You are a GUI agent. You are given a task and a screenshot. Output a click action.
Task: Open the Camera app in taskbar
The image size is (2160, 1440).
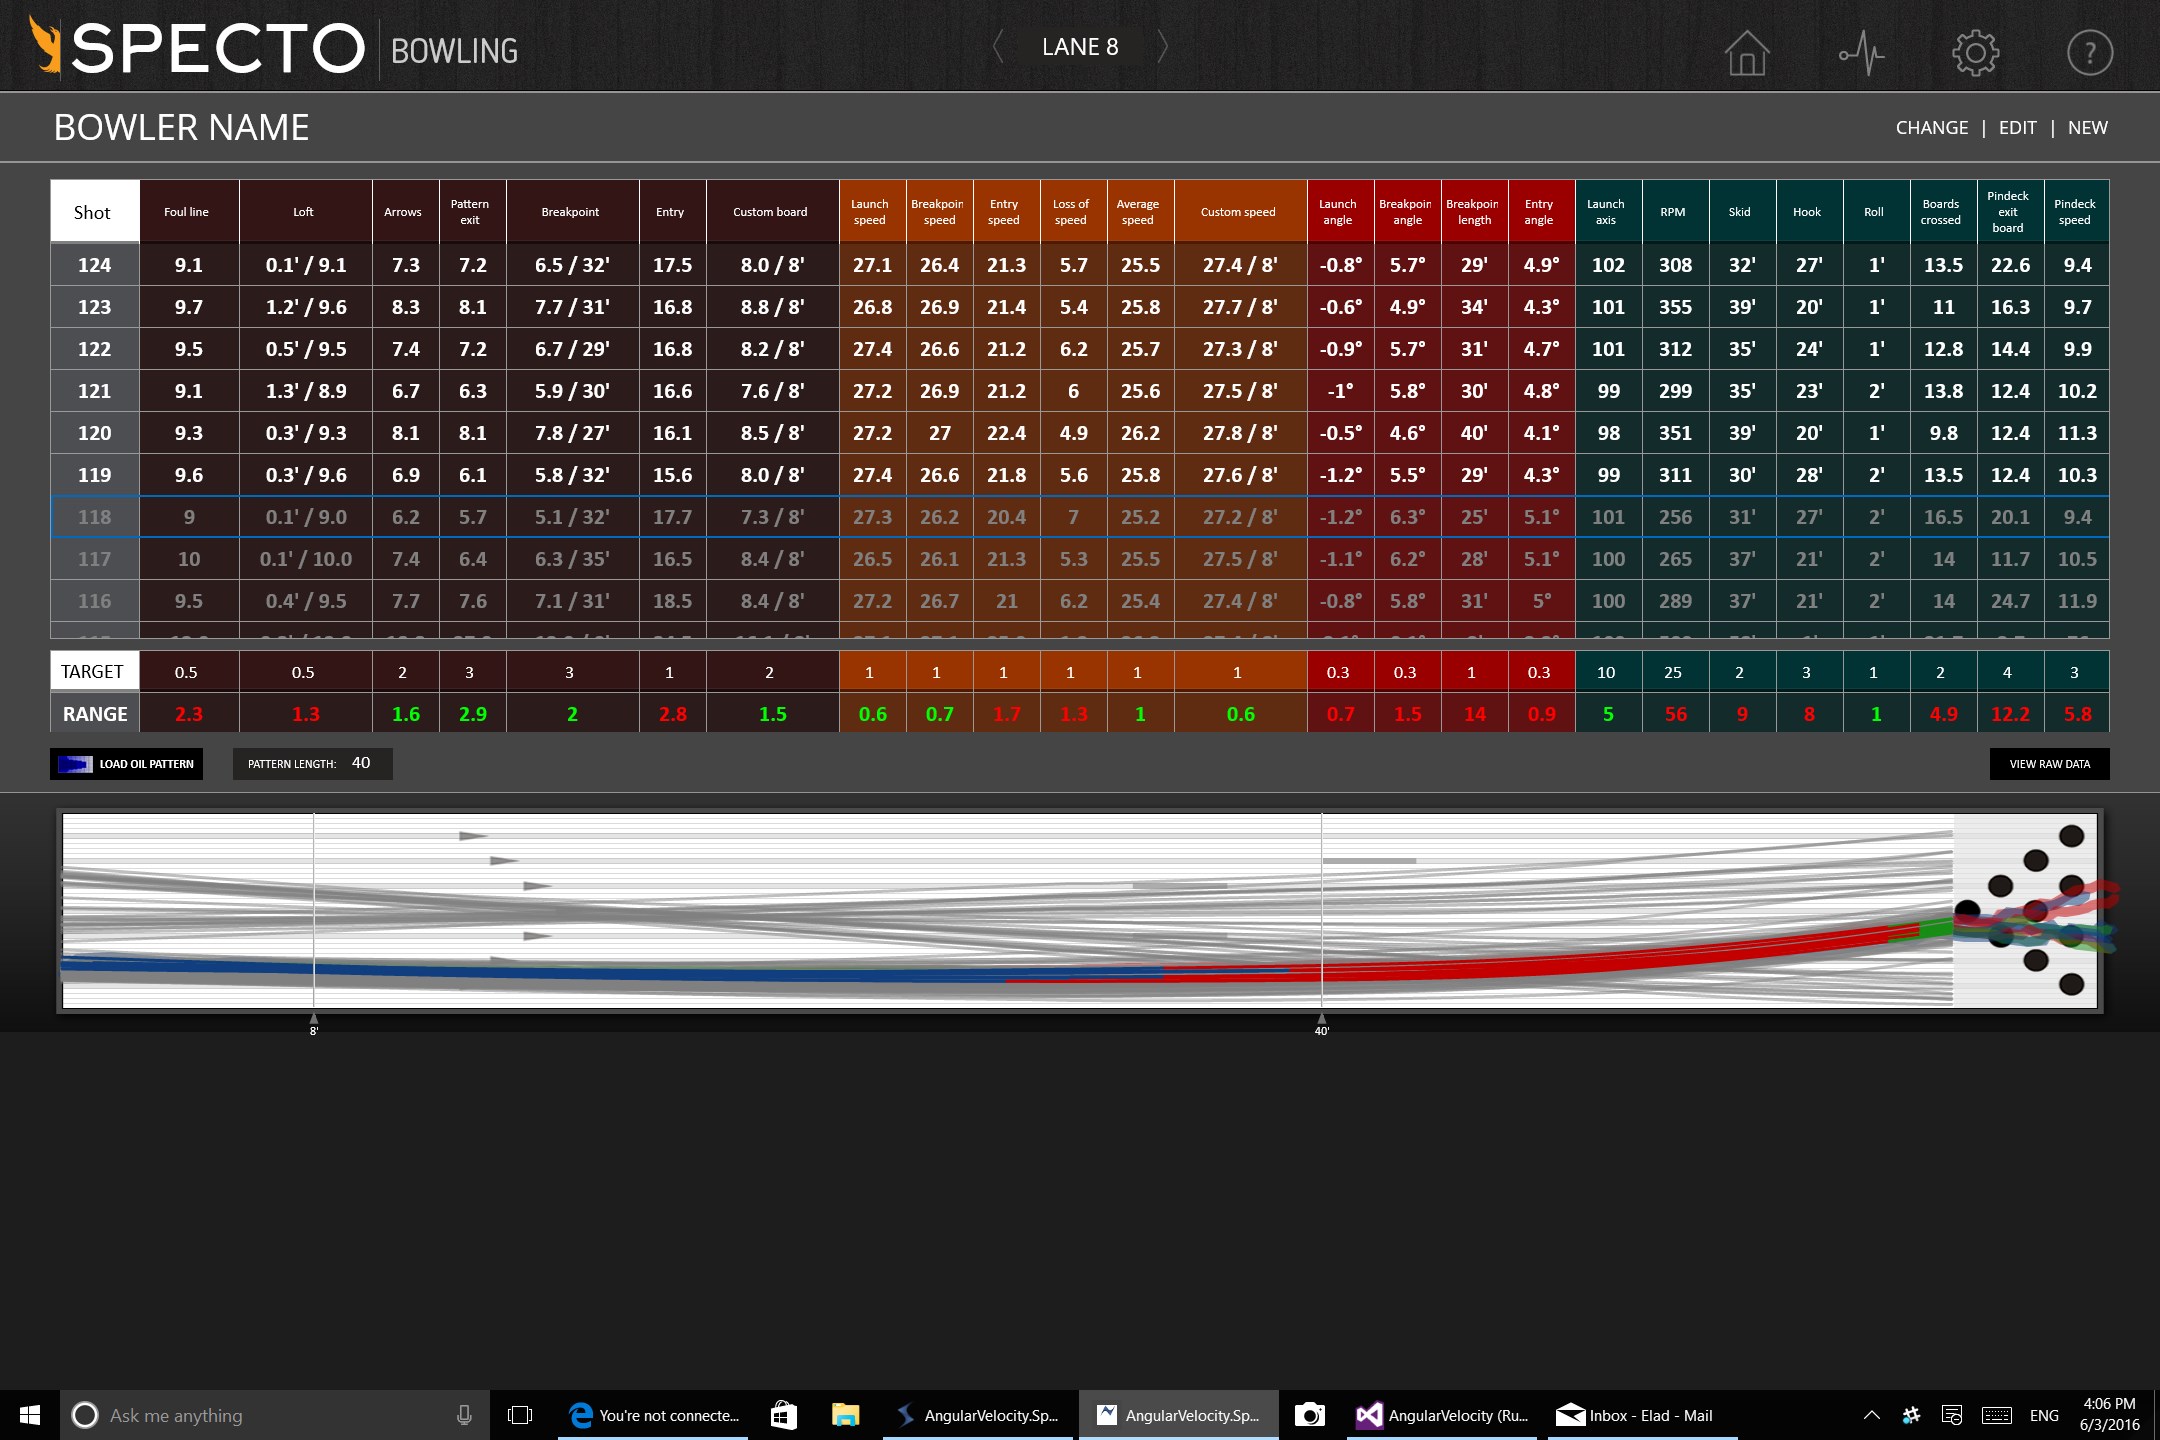click(x=1309, y=1415)
